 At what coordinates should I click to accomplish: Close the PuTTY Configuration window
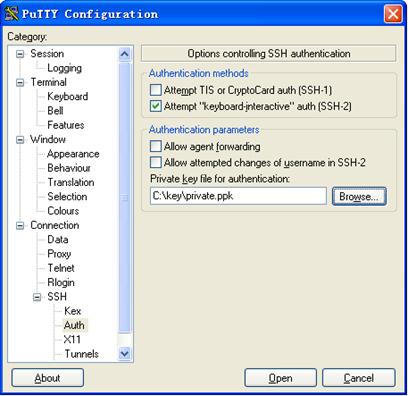pyautogui.click(x=393, y=14)
